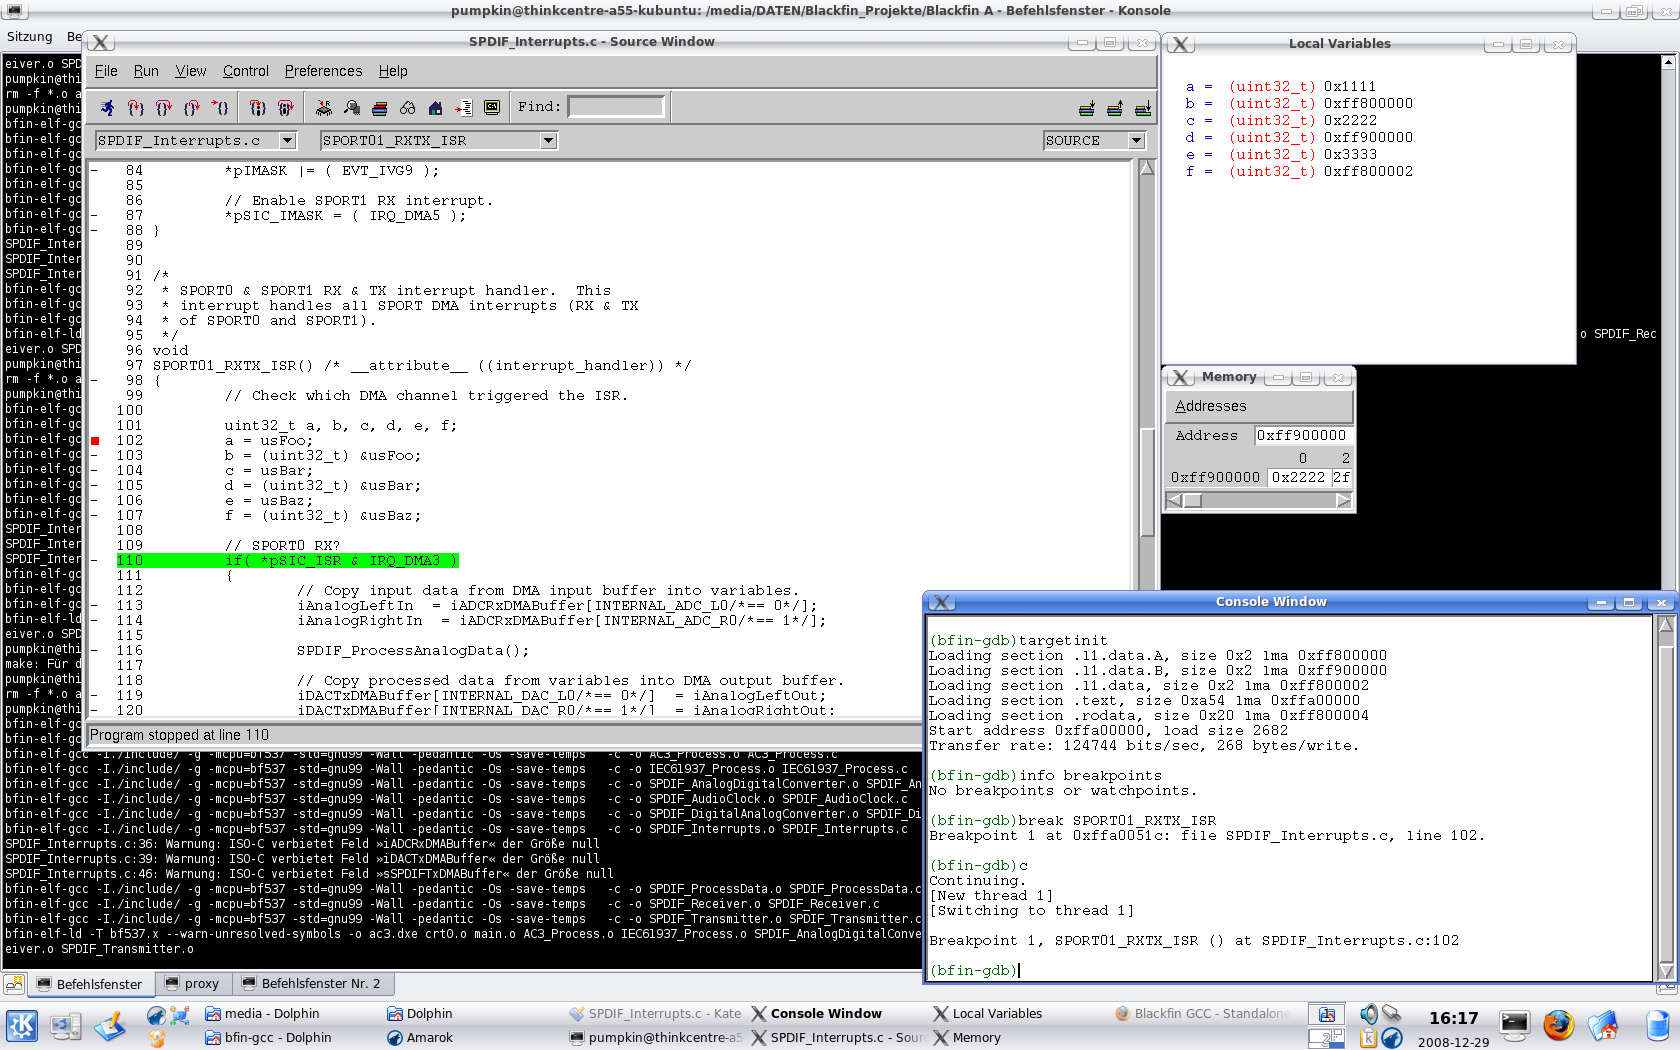Screen dimensions: 1680x1050
Task: Open the Console window icon
Action: (492, 107)
